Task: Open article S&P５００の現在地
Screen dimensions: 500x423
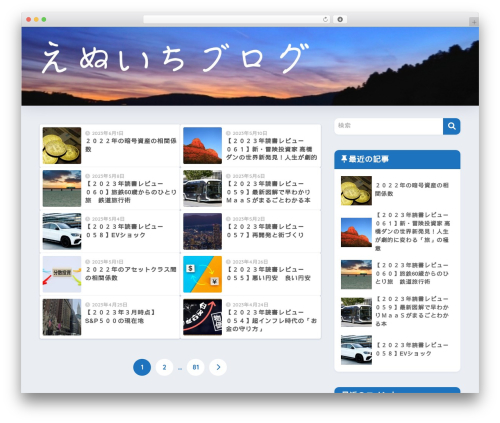Action: click(121, 317)
